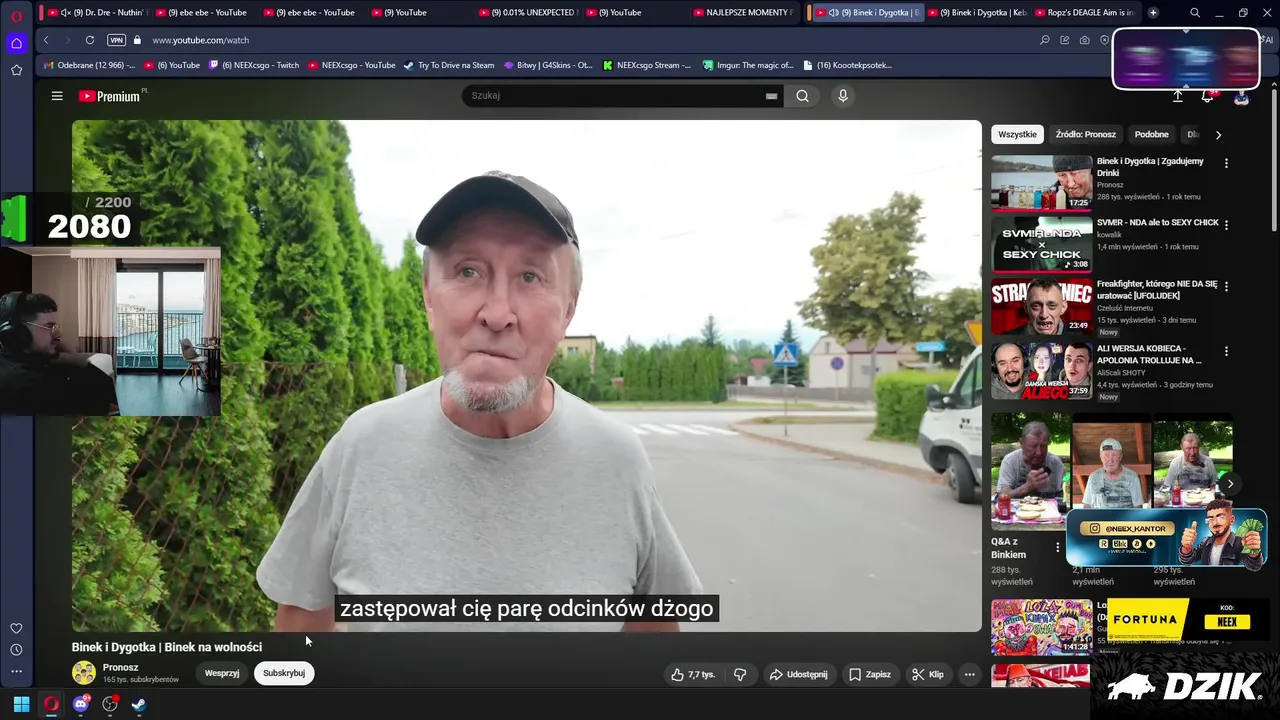
Task: Show more filter chips with the right chevron
Action: point(1218,134)
